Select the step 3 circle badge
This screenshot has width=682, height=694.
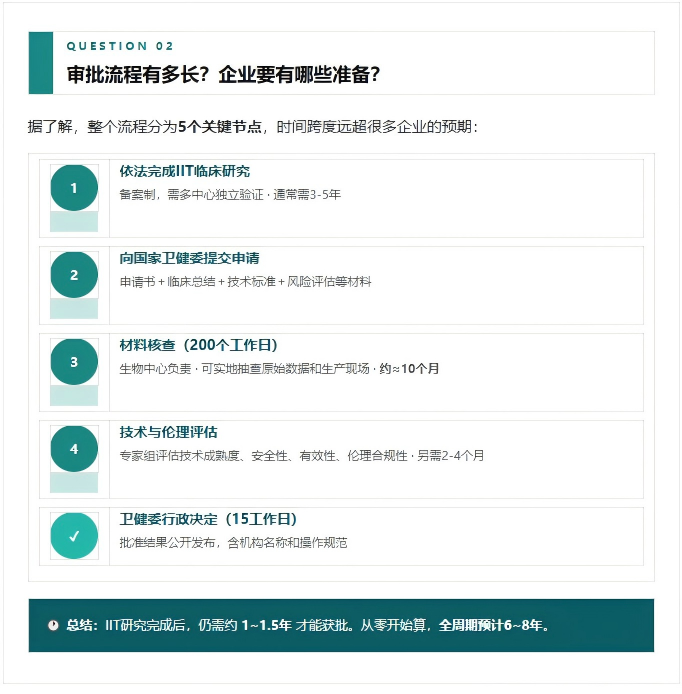(74, 362)
